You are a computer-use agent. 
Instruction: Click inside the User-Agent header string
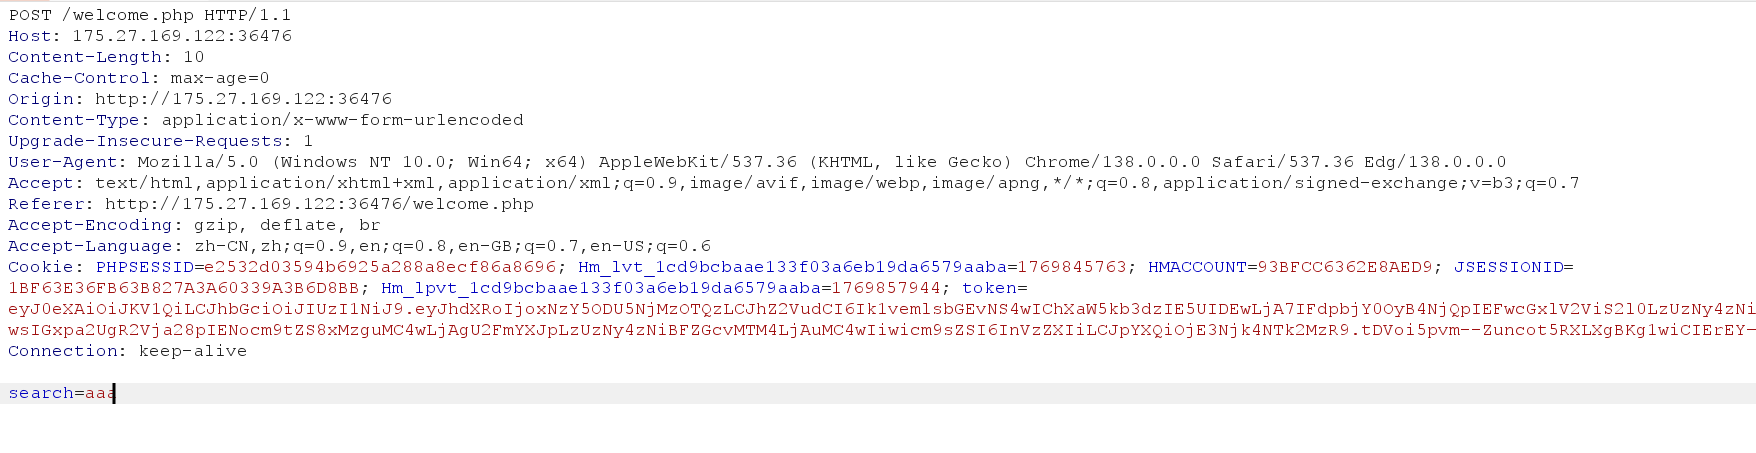click(821, 162)
